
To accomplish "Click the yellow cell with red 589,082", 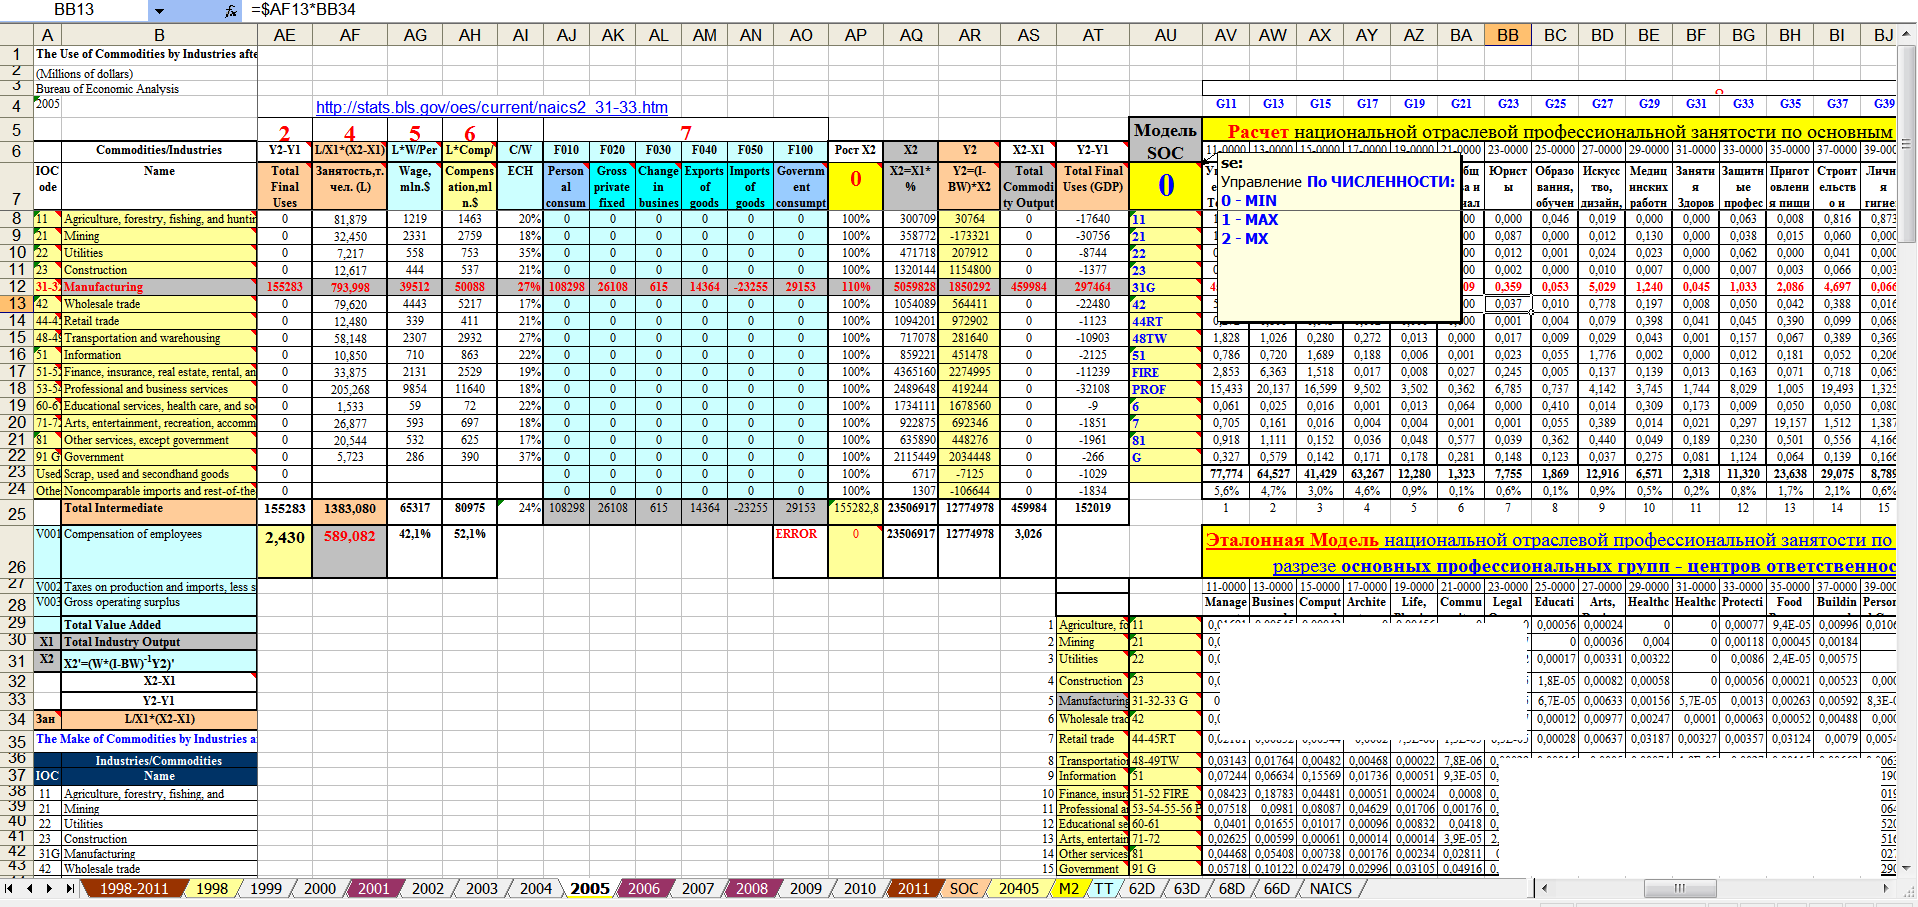I will (349, 537).
